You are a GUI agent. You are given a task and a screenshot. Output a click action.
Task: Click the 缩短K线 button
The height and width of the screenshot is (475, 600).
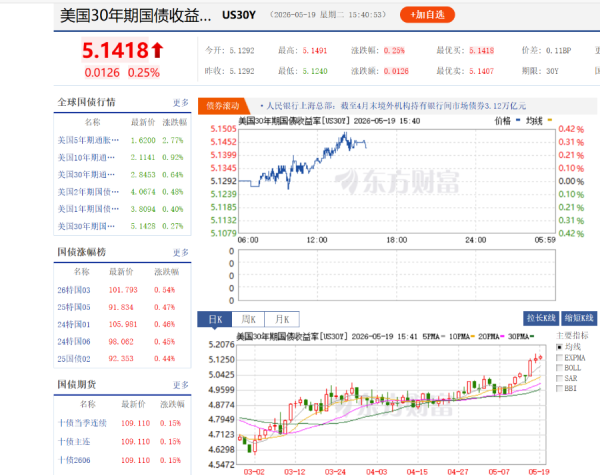579,318
